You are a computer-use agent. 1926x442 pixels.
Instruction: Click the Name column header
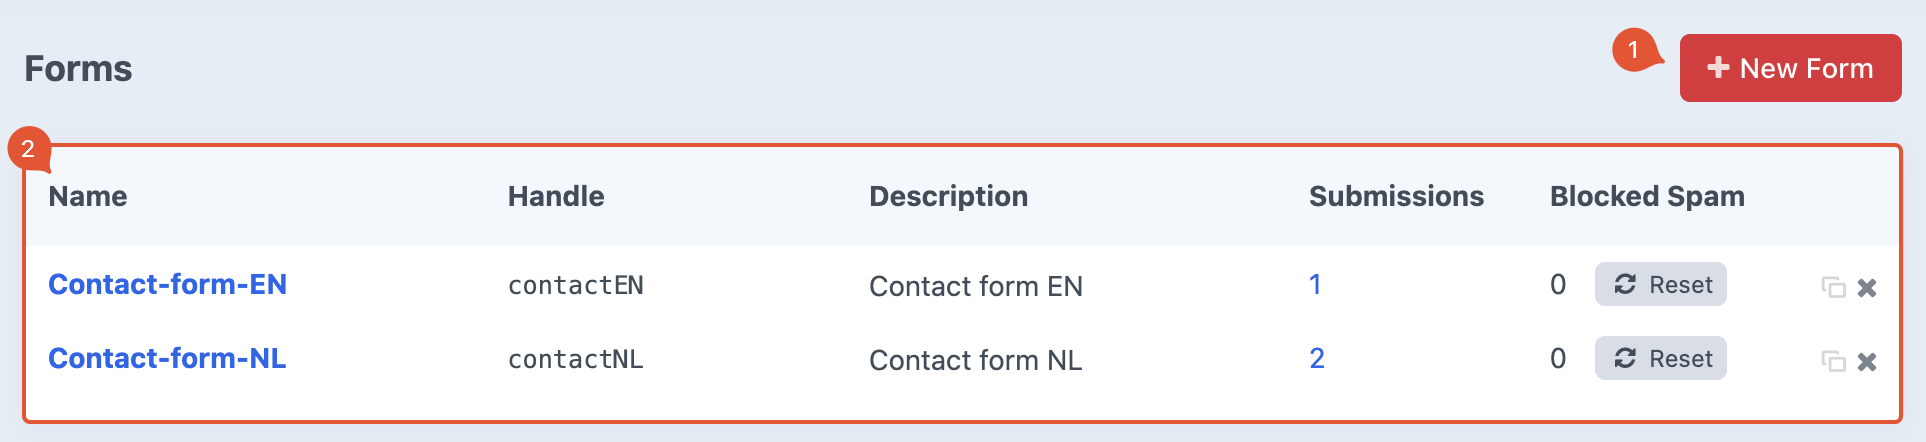[88, 197]
